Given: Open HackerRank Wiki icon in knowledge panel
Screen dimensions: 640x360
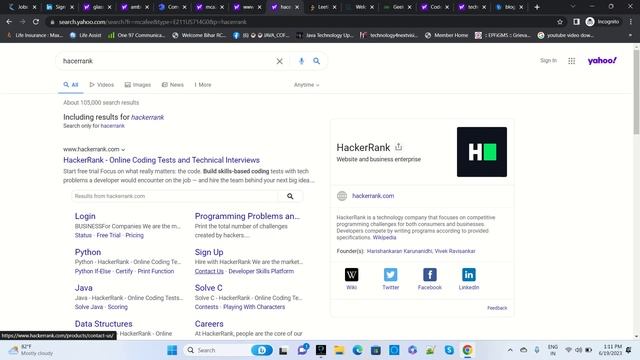Looking at the screenshot, I should (x=351, y=275).
